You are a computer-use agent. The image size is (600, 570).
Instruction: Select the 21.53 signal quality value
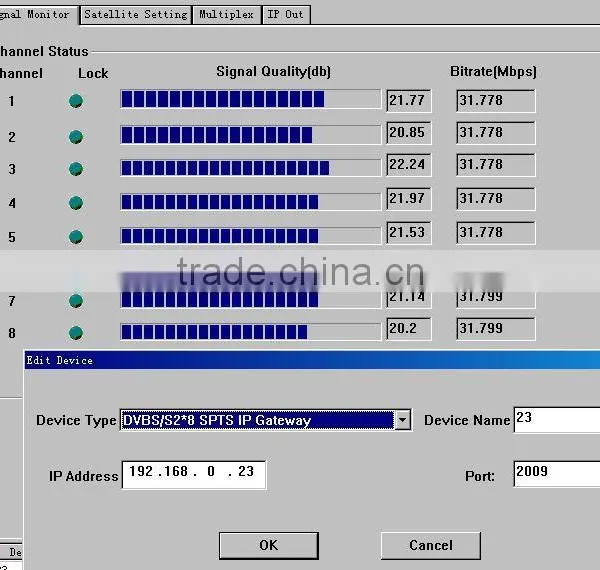point(409,233)
